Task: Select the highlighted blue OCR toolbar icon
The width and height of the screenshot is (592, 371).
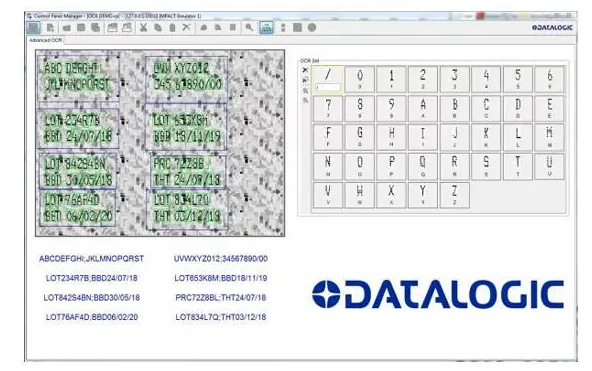Action: [266, 28]
